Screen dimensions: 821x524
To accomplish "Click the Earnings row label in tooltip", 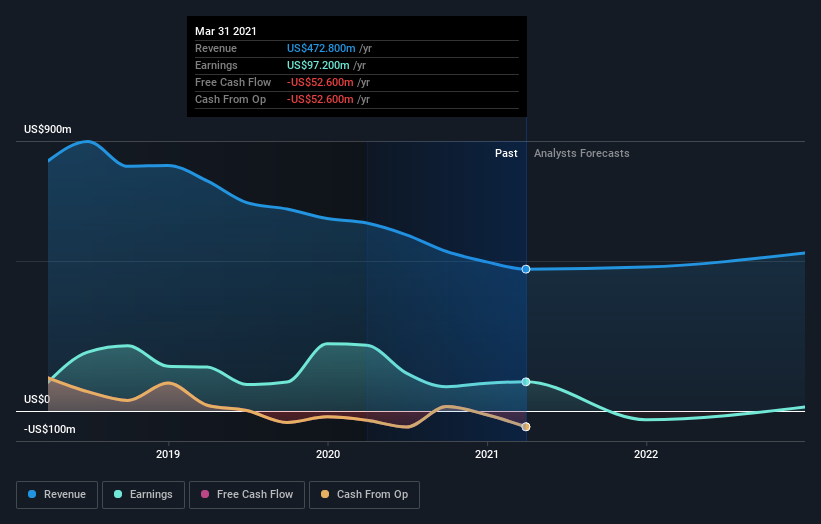I will [x=216, y=65].
